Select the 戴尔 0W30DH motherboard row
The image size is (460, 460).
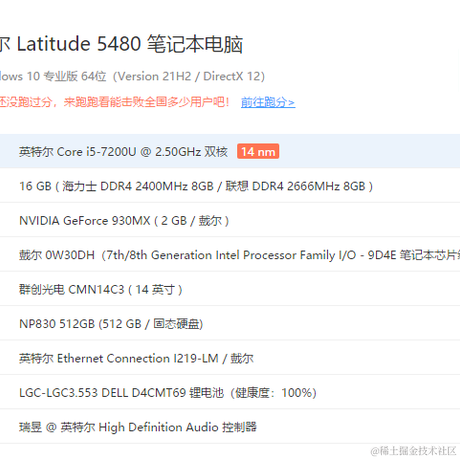tap(230, 255)
